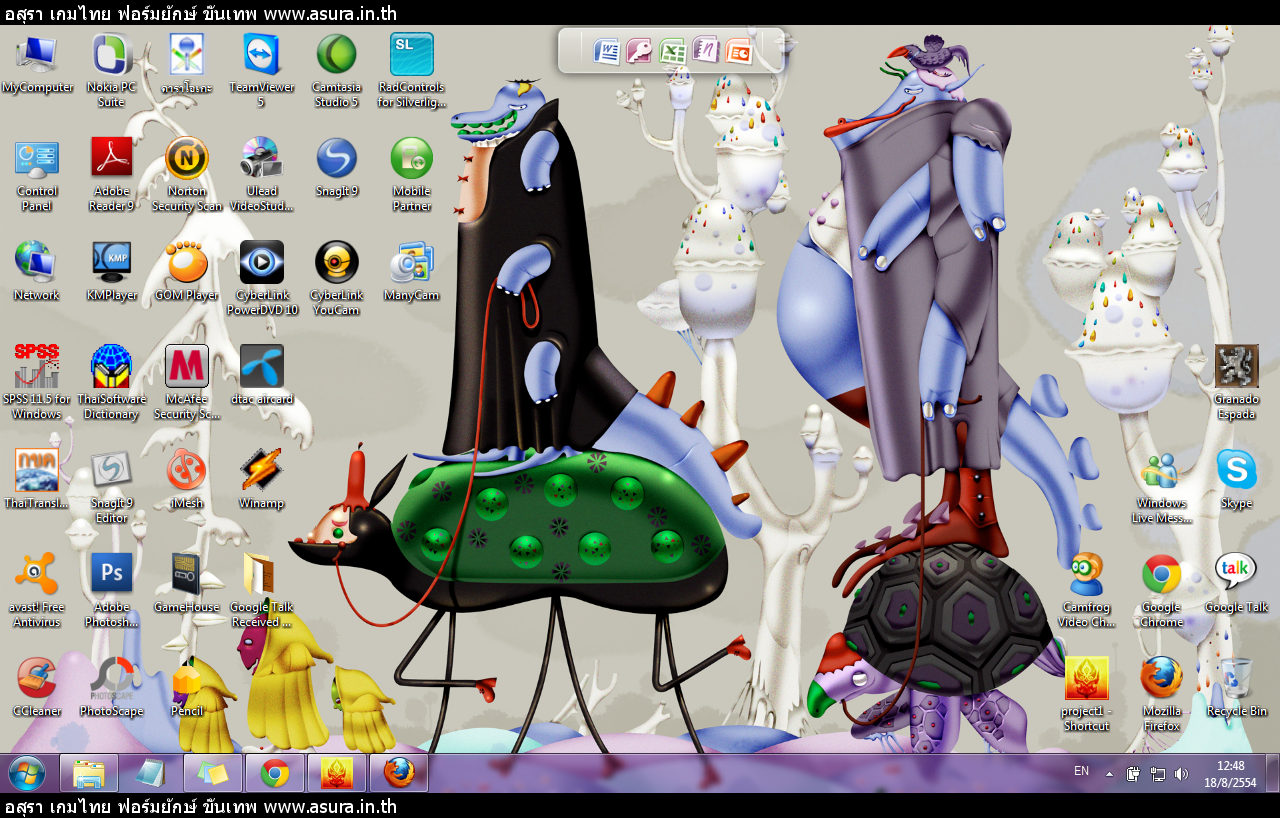This screenshot has width=1280, height=818.
Task: Launch Excel from Office shortcut bar
Action: coord(673,51)
